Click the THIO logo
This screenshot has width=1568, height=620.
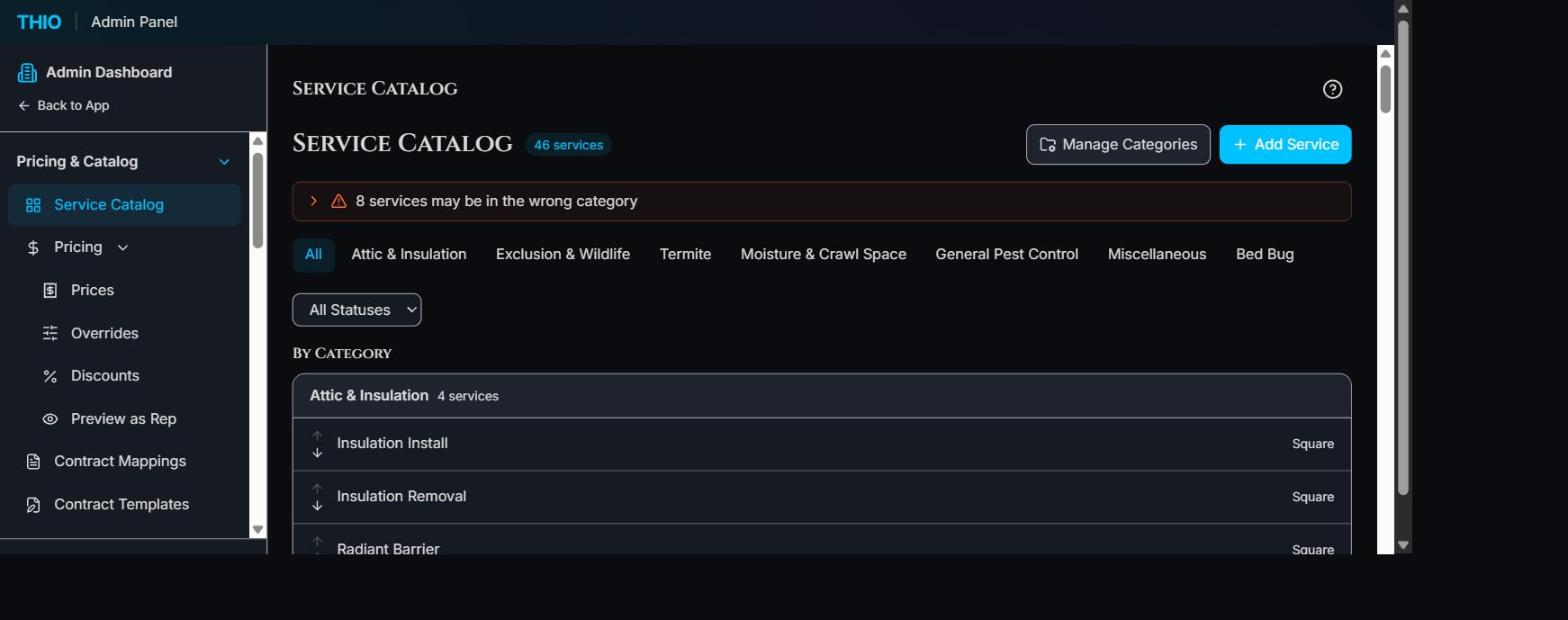pyautogui.click(x=39, y=22)
